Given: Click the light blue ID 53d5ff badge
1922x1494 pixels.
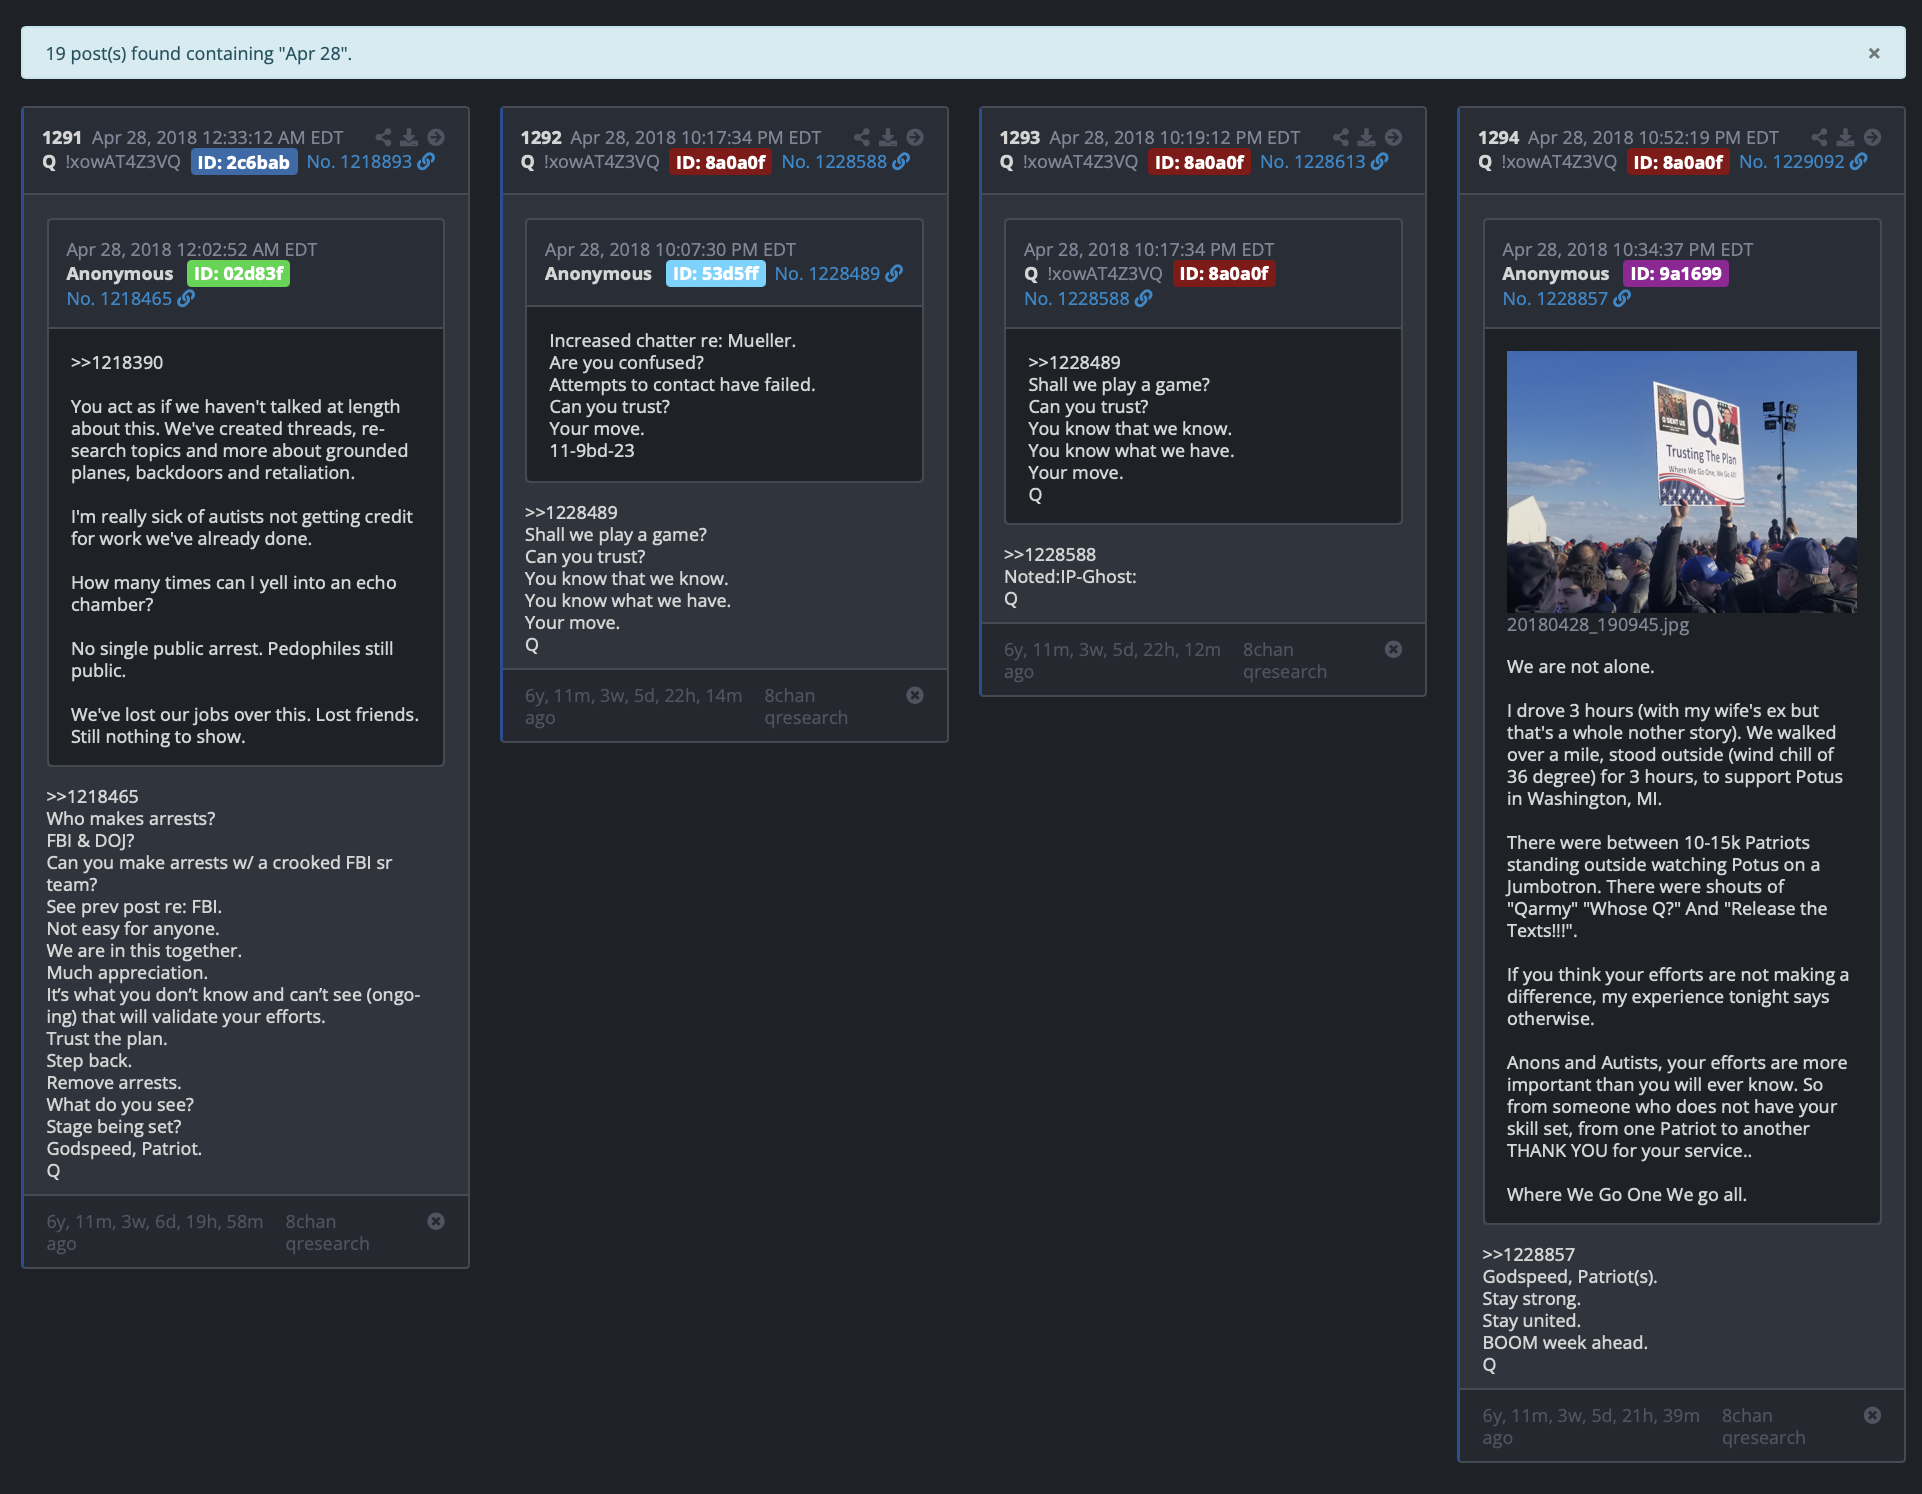Looking at the screenshot, I should [716, 274].
